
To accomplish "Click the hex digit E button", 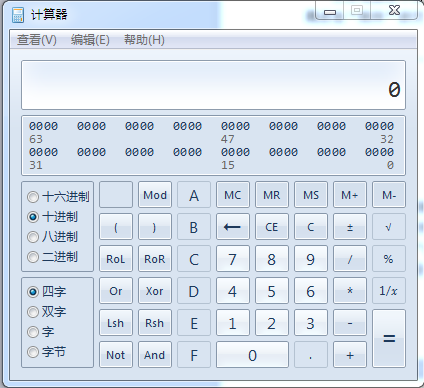I will pos(194,323).
